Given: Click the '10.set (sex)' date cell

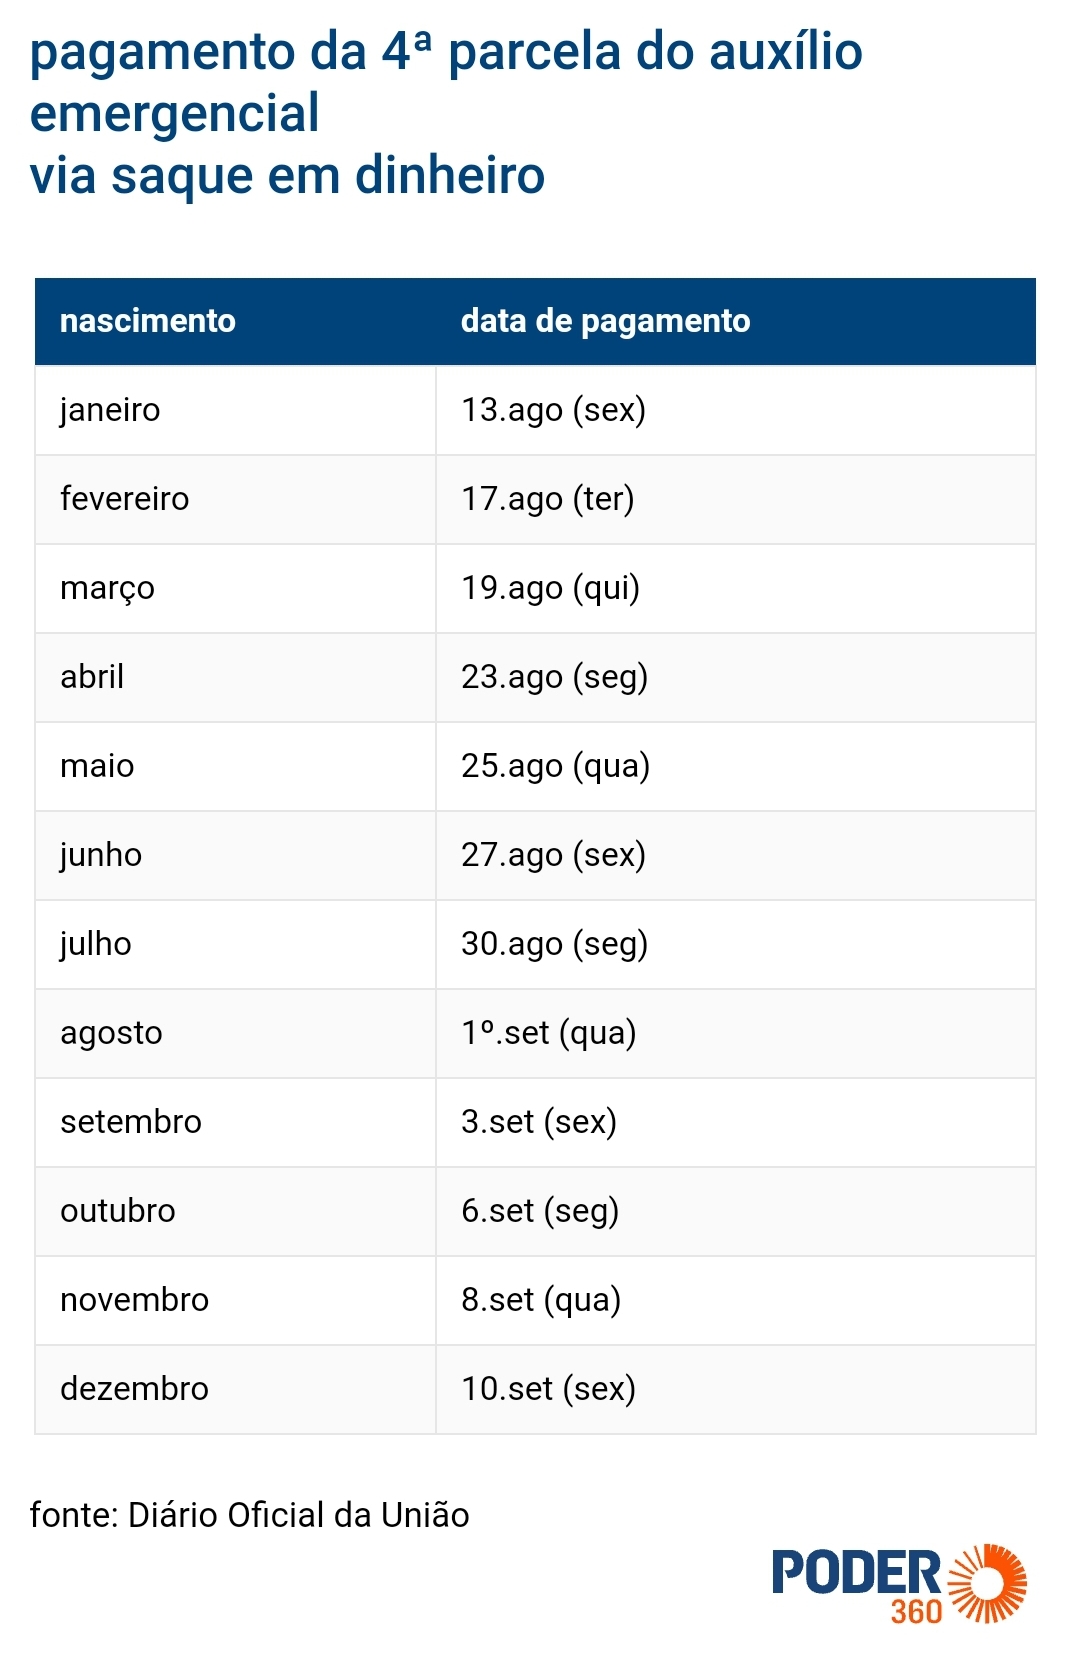Looking at the screenshot, I should (736, 1389).
